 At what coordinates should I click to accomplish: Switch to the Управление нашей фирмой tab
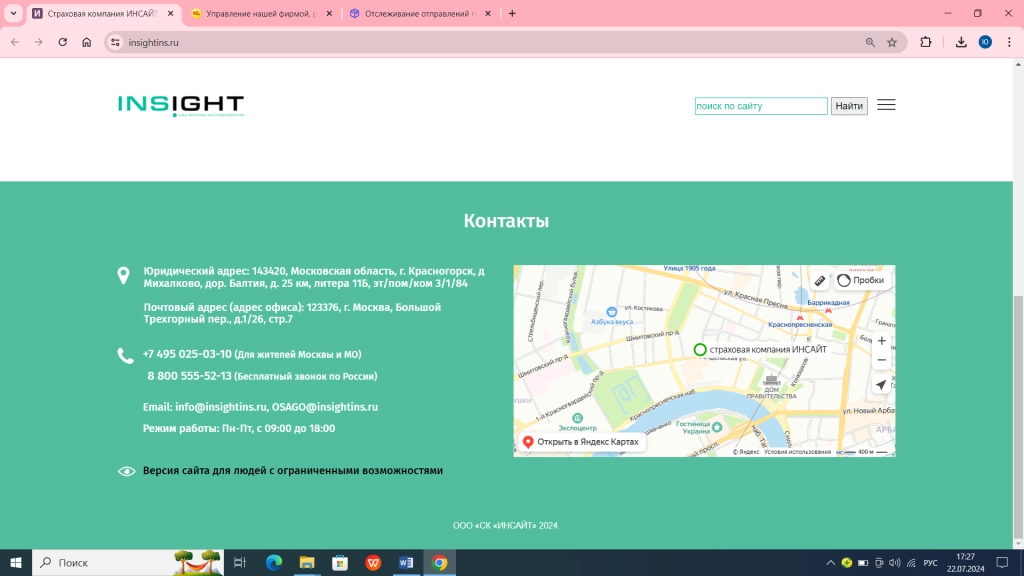click(x=261, y=14)
